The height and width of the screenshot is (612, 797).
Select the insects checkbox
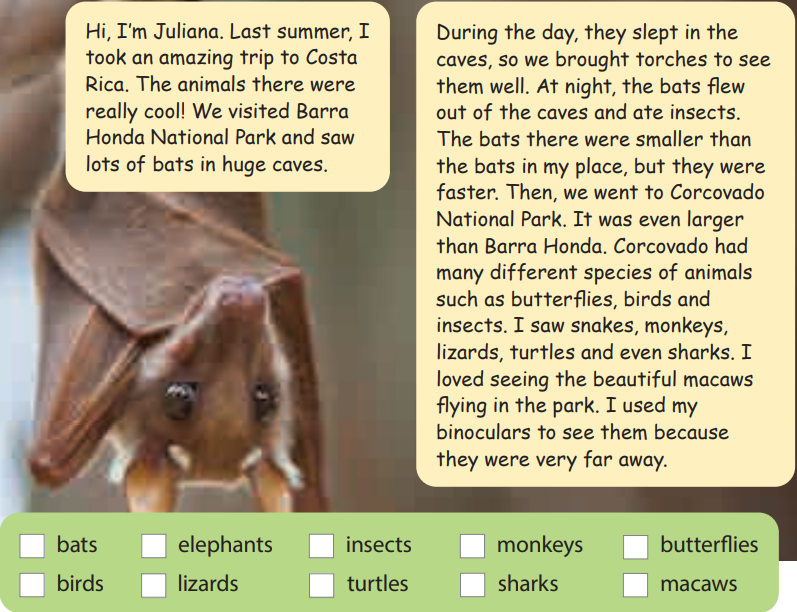point(321,546)
